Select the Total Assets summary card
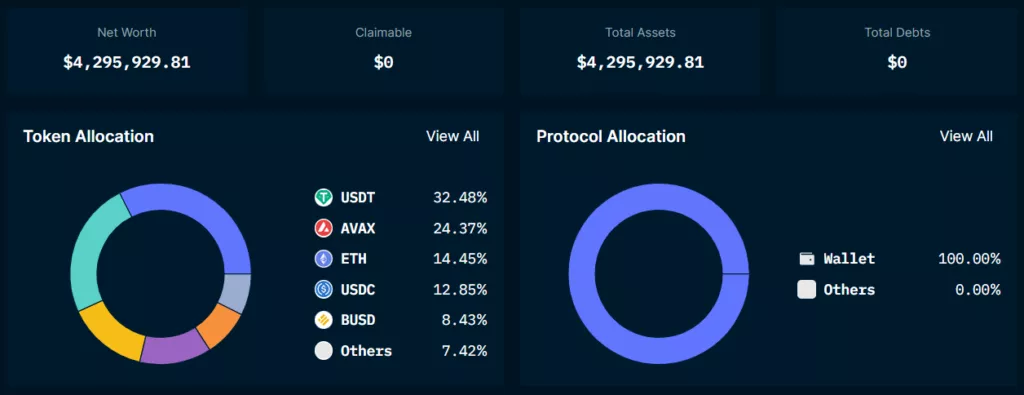 pyautogui.click(x=640, y=52)
